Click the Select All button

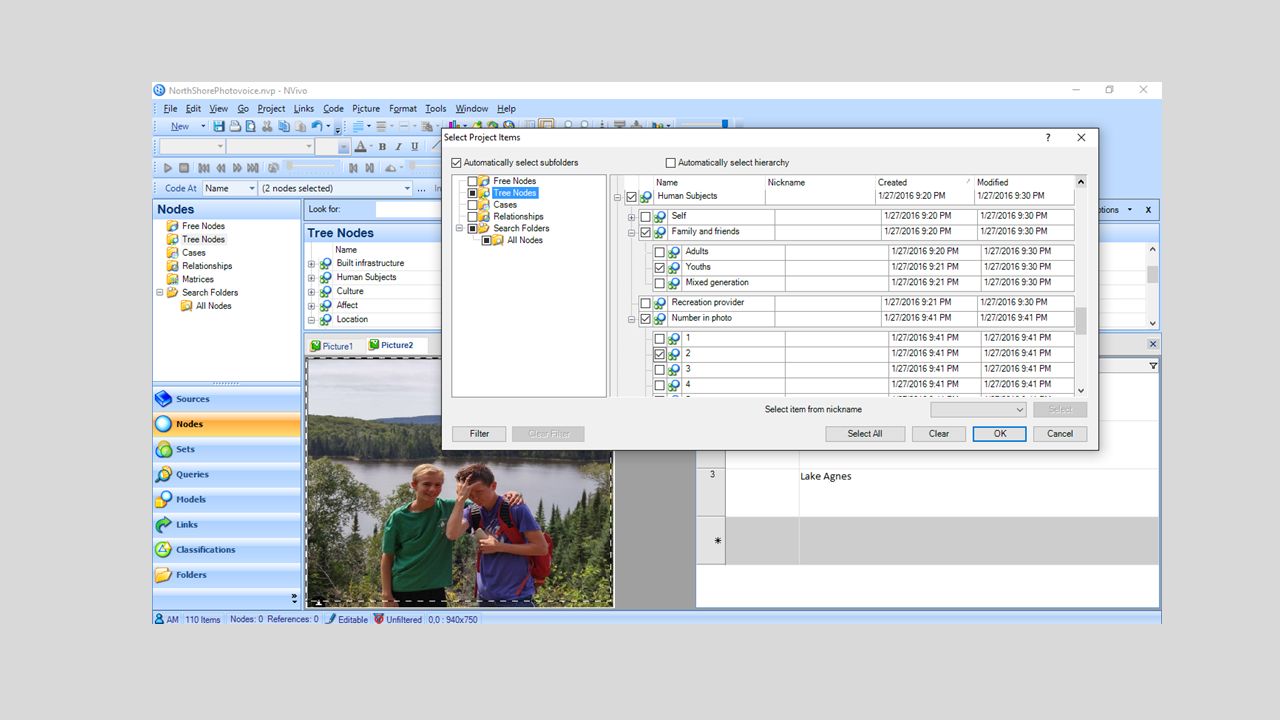pyautogui.click(x=865, y=434)
